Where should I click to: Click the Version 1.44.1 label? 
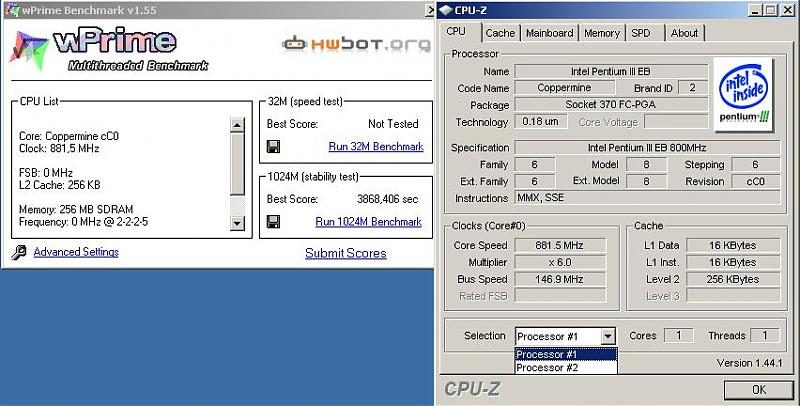(x=749, y=363)
